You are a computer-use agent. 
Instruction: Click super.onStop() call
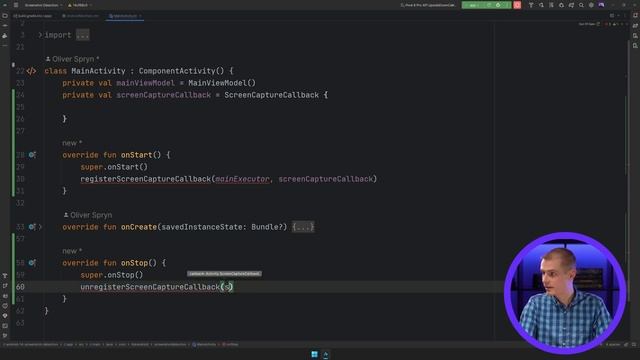(x=112, y=275)
